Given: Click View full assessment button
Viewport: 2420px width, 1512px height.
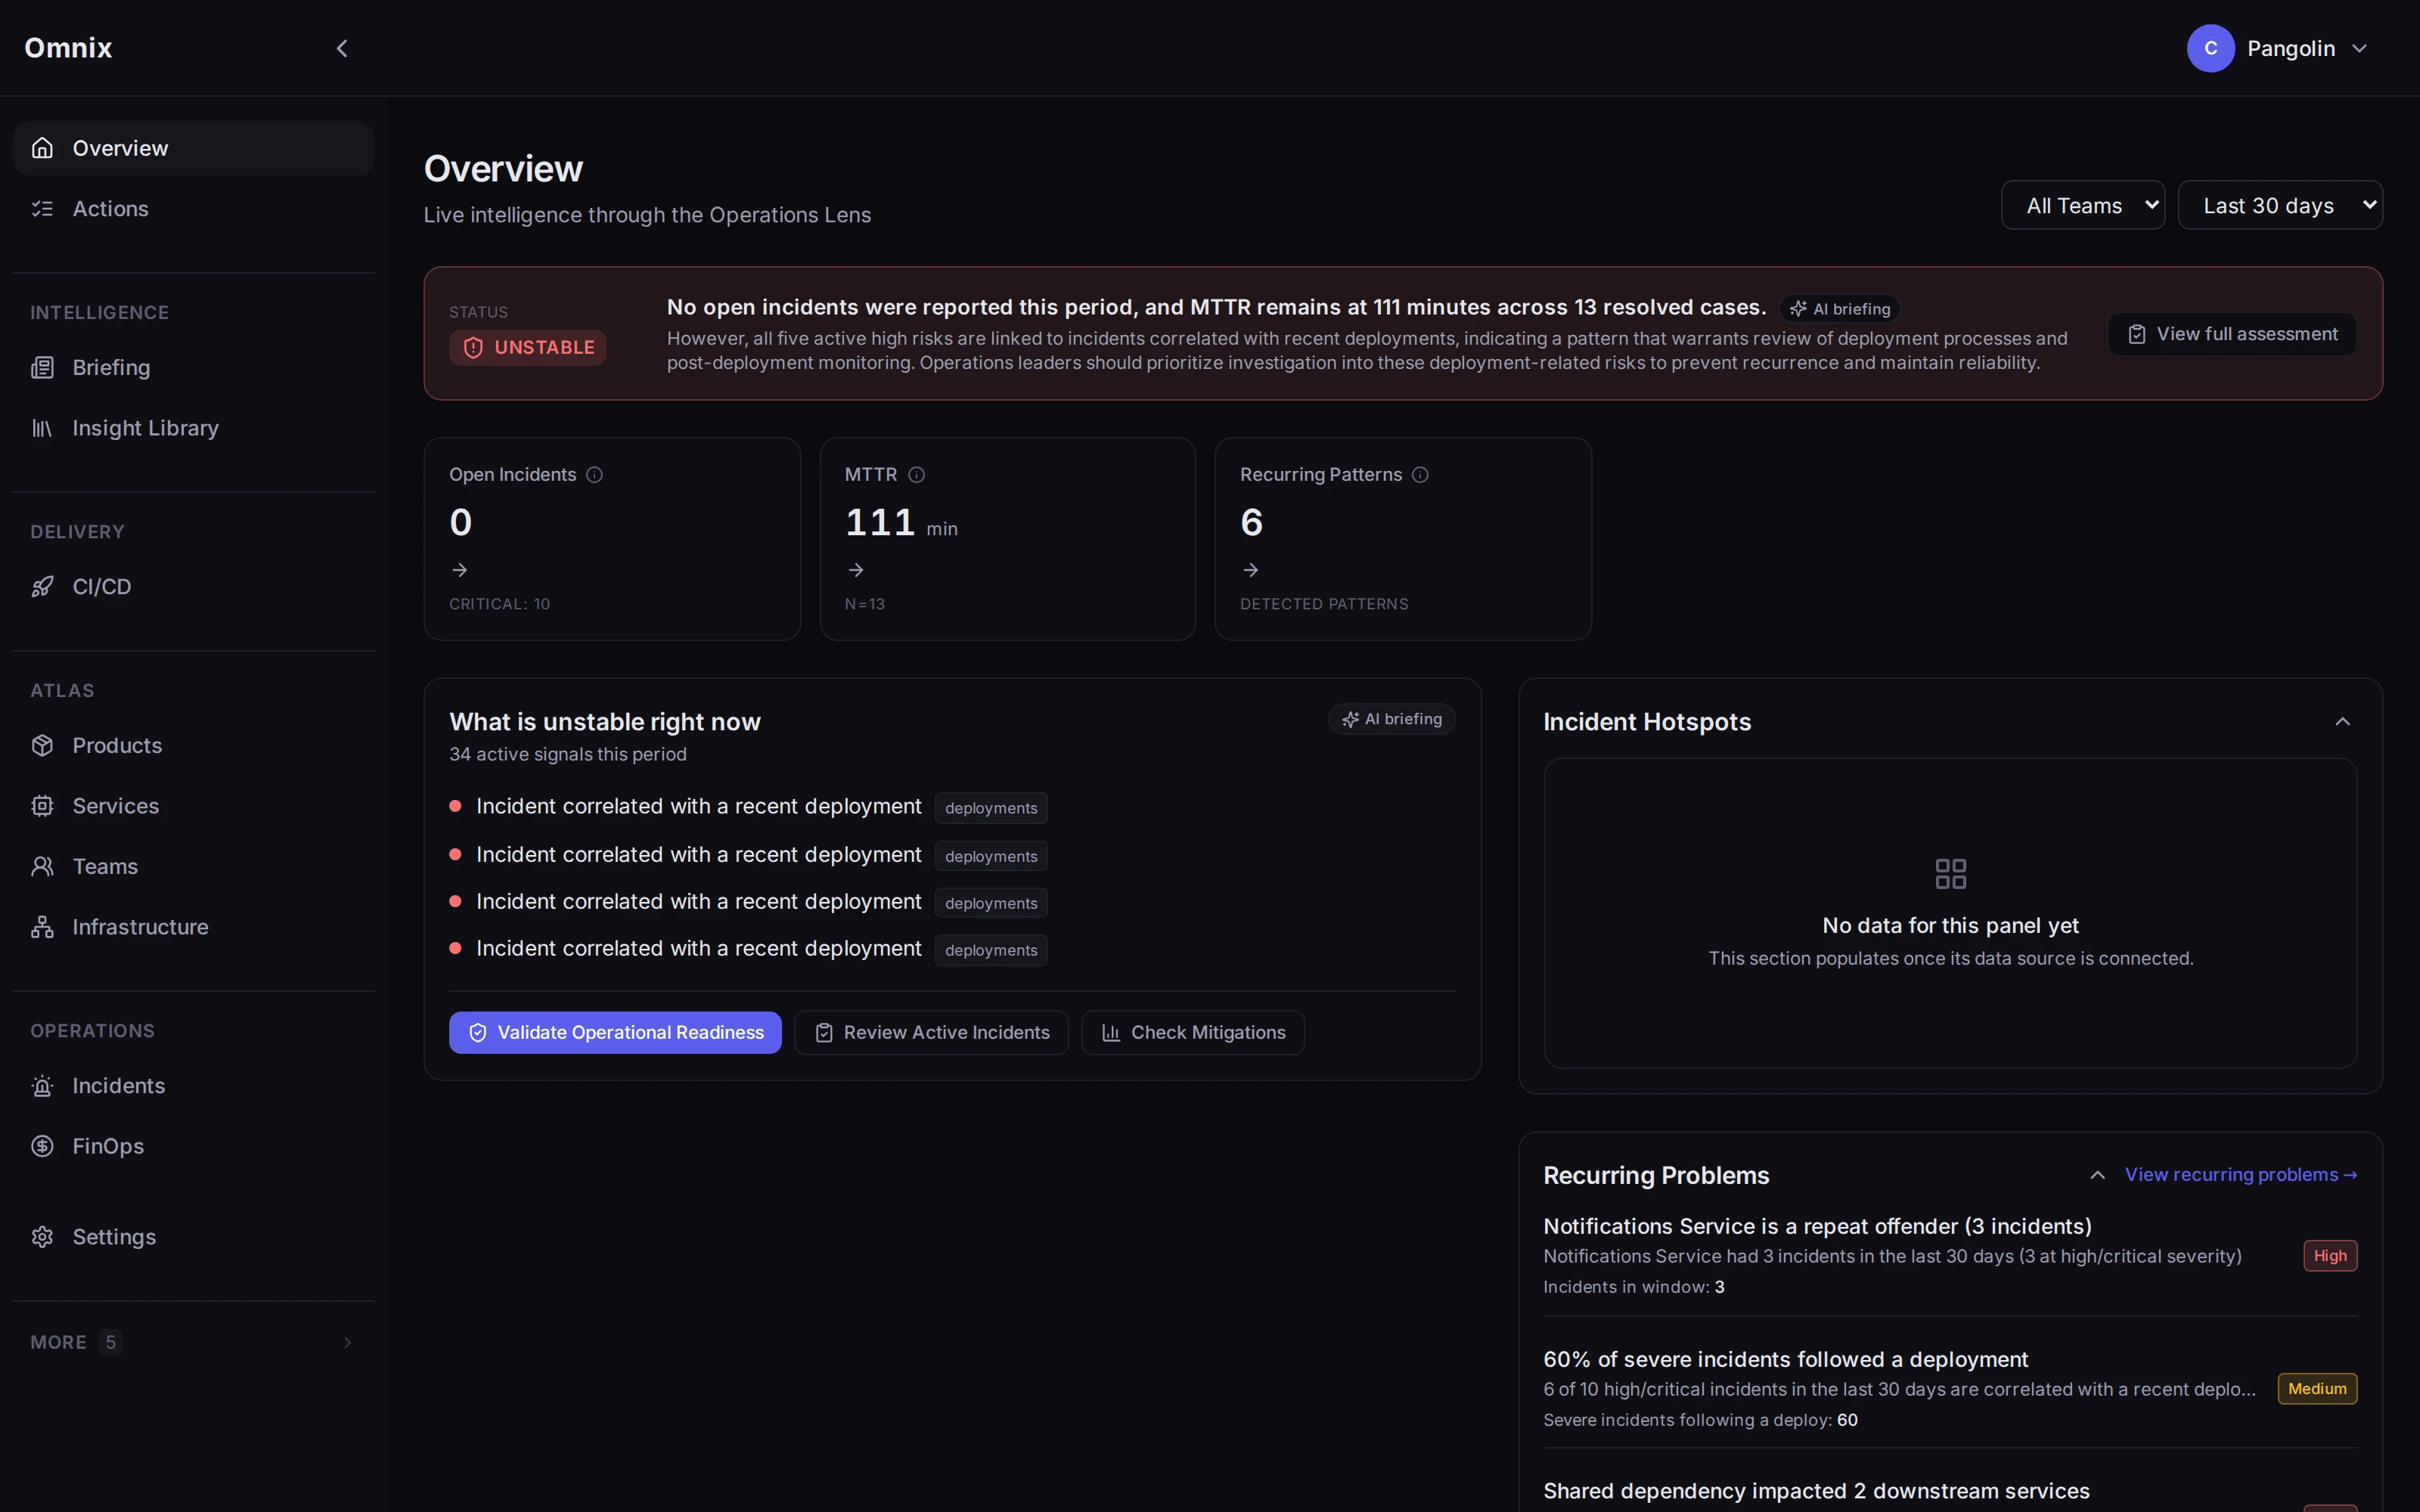Looking at the screenshot, I should pos(2232,334).
